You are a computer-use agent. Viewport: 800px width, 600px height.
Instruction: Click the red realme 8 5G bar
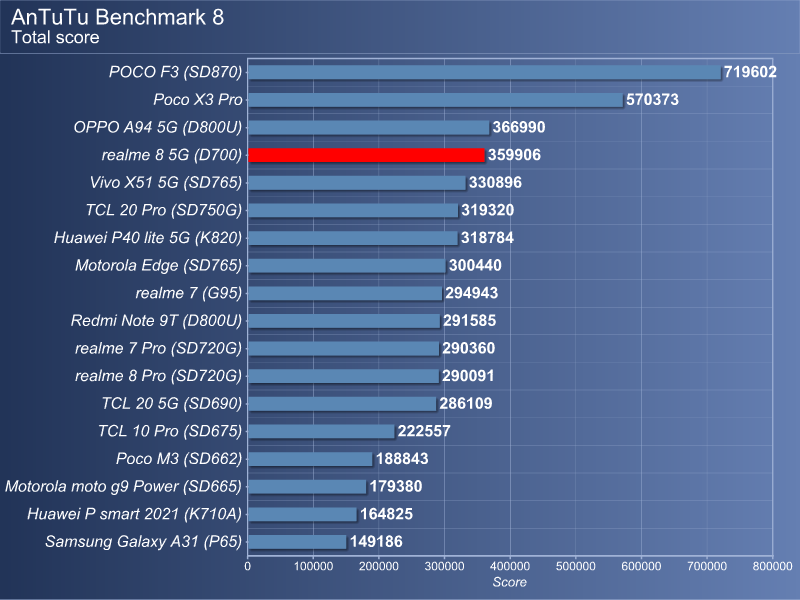coord(366,155)
